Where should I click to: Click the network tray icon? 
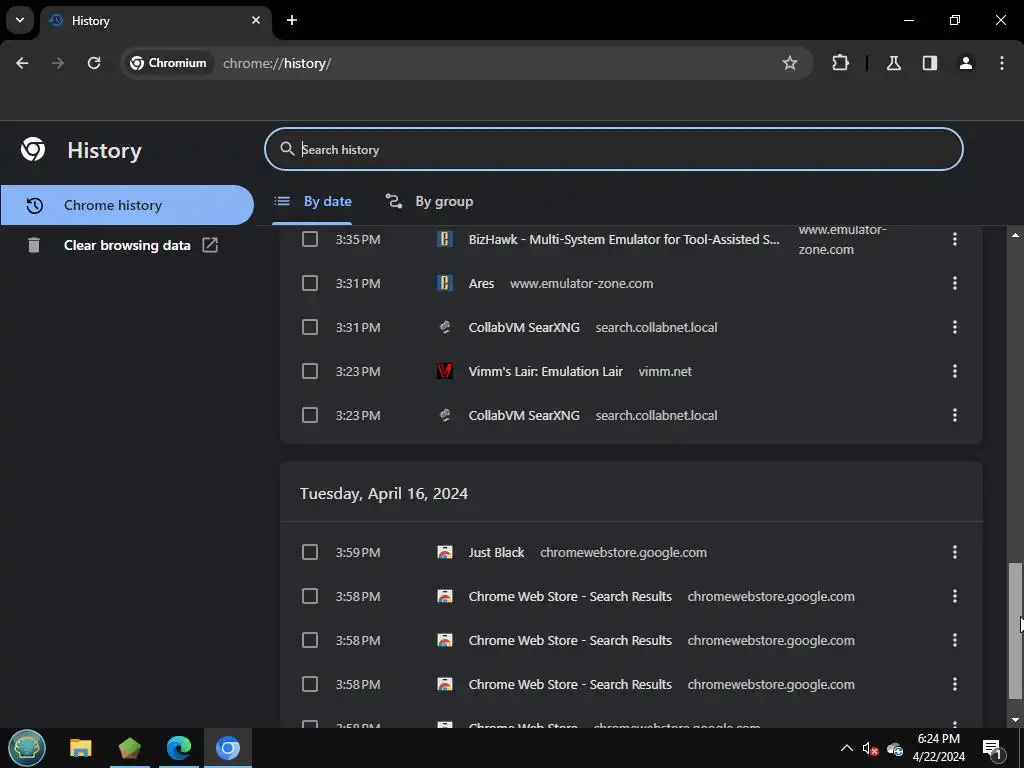(895, 748)
